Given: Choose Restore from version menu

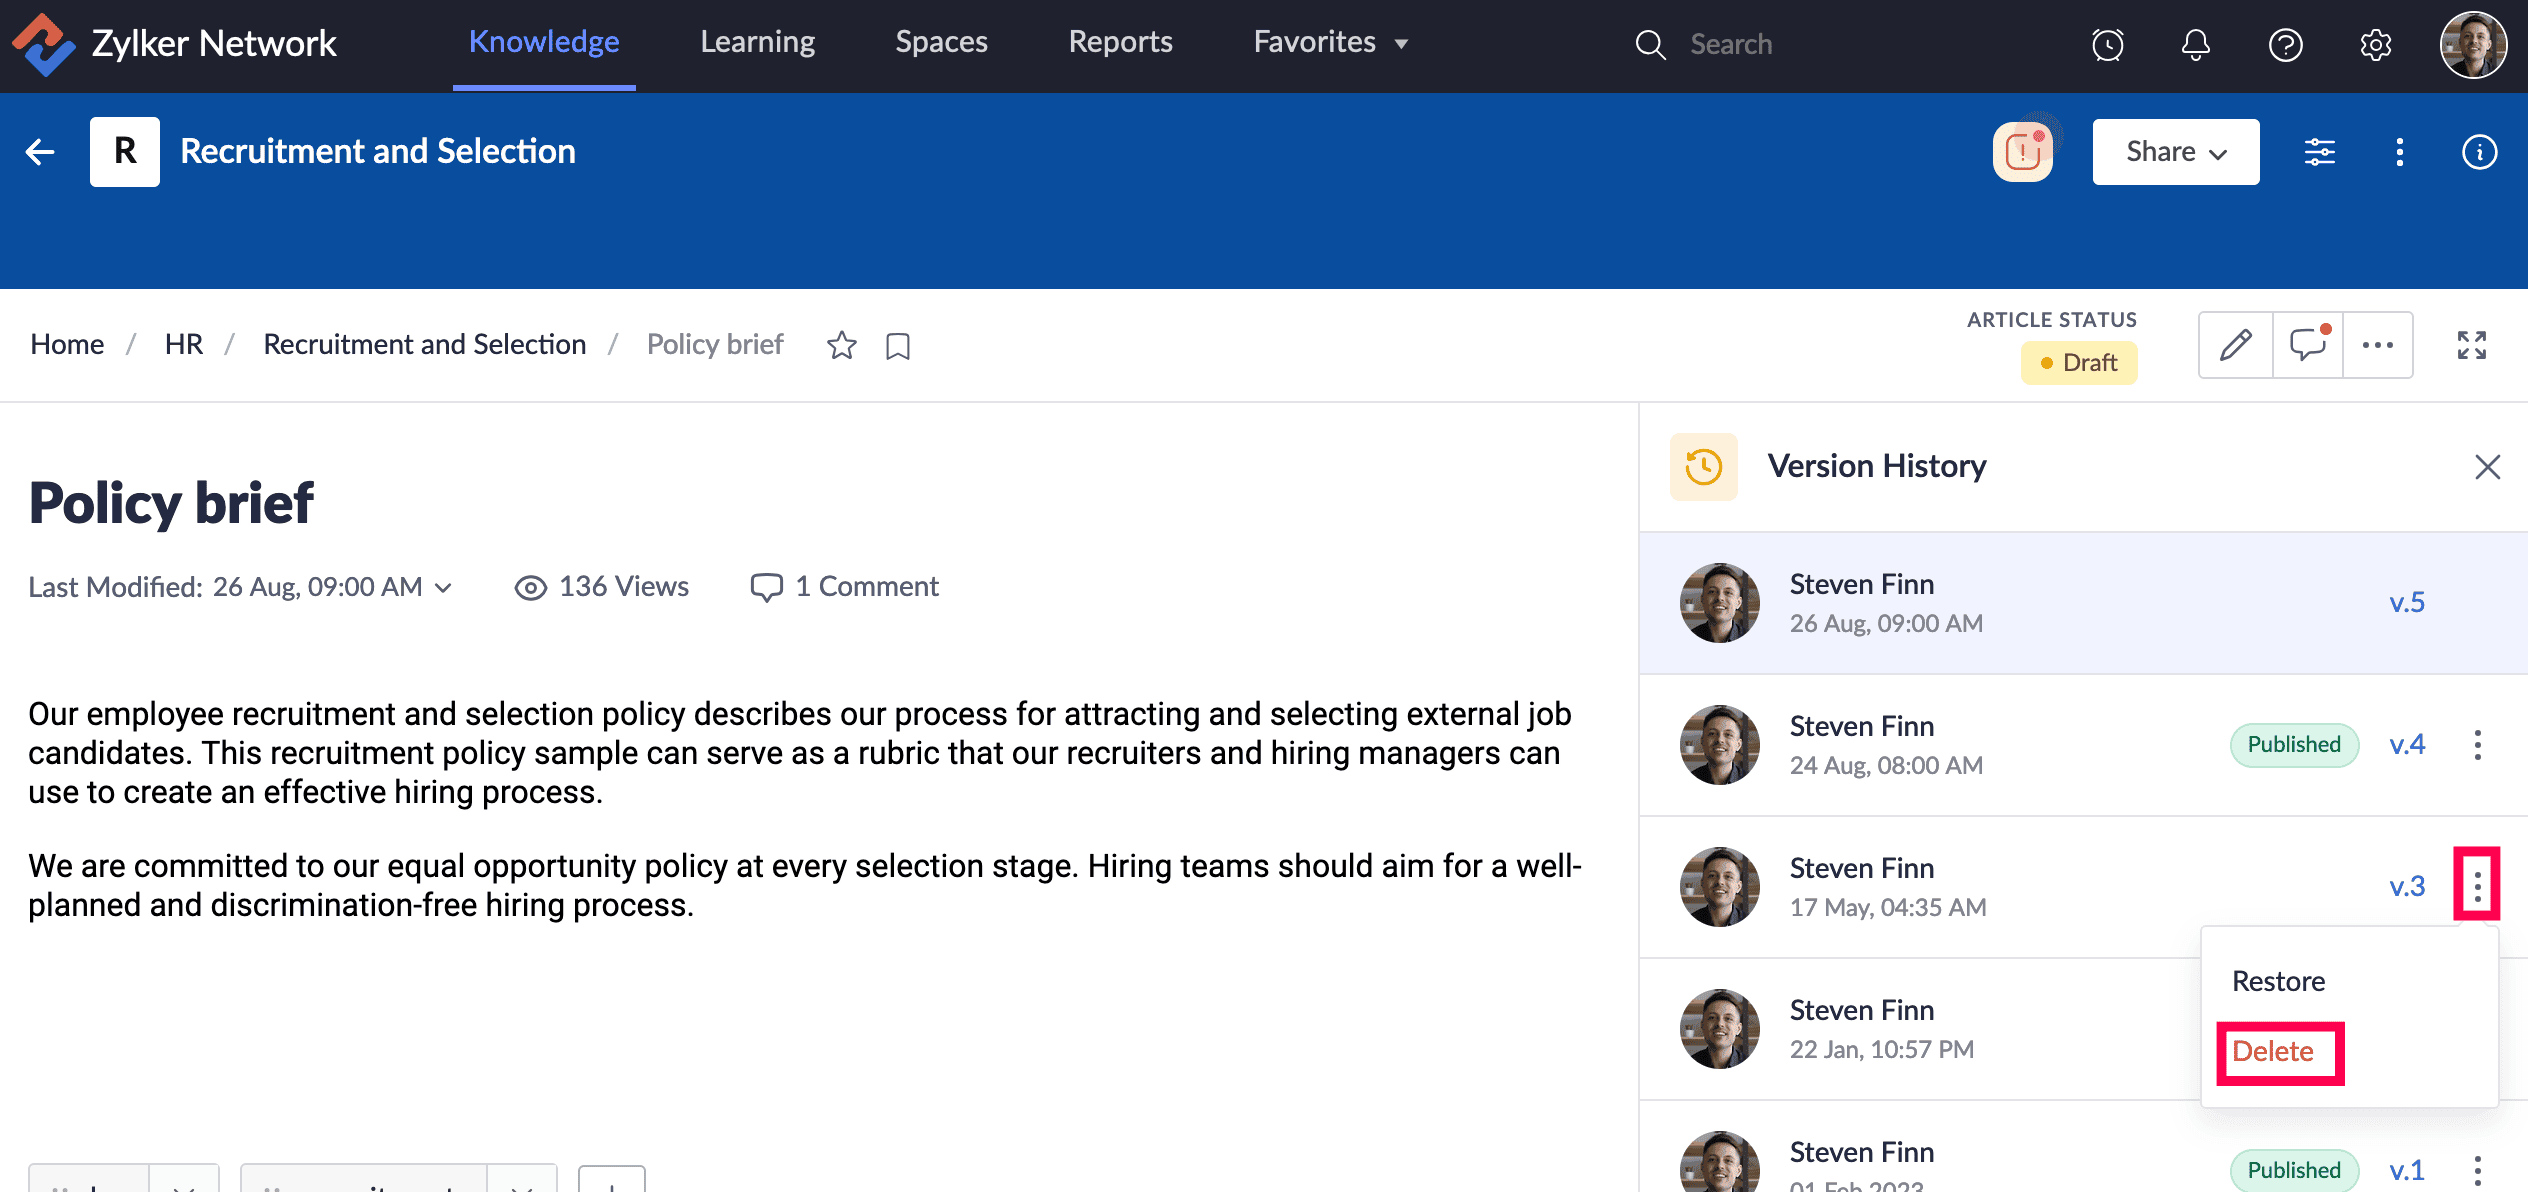Looking at the screenshot, I should click(2278, 981).
